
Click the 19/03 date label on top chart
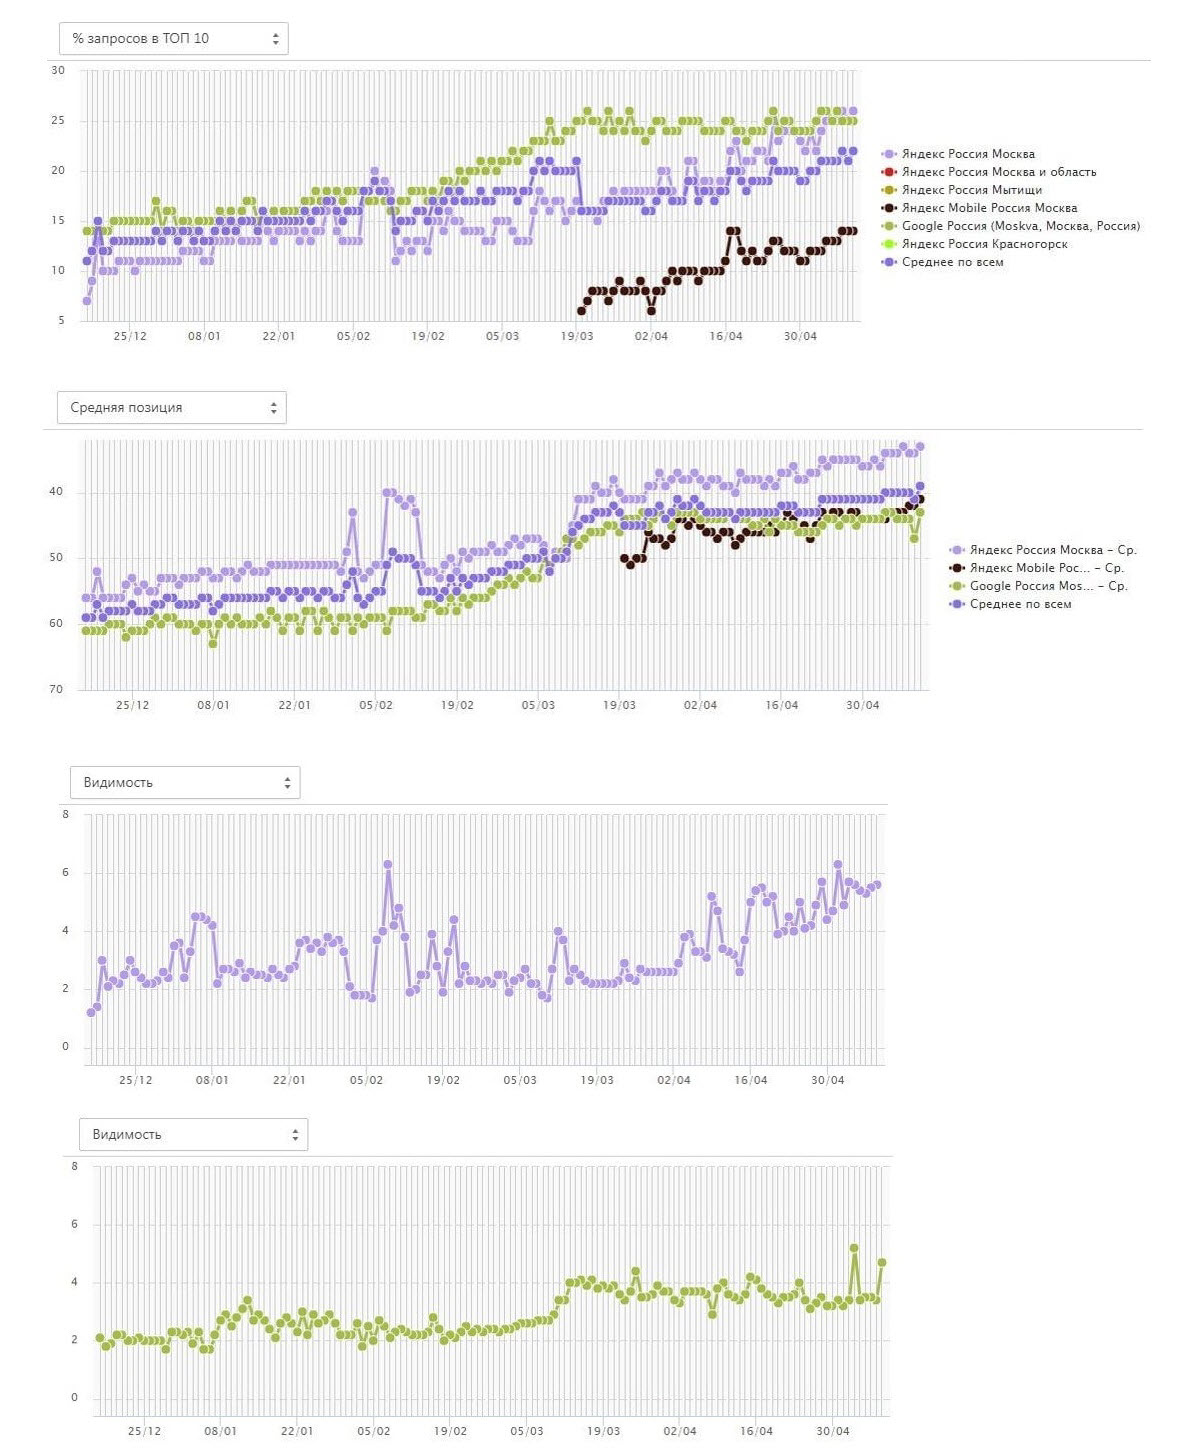click(x=577, y=336)
